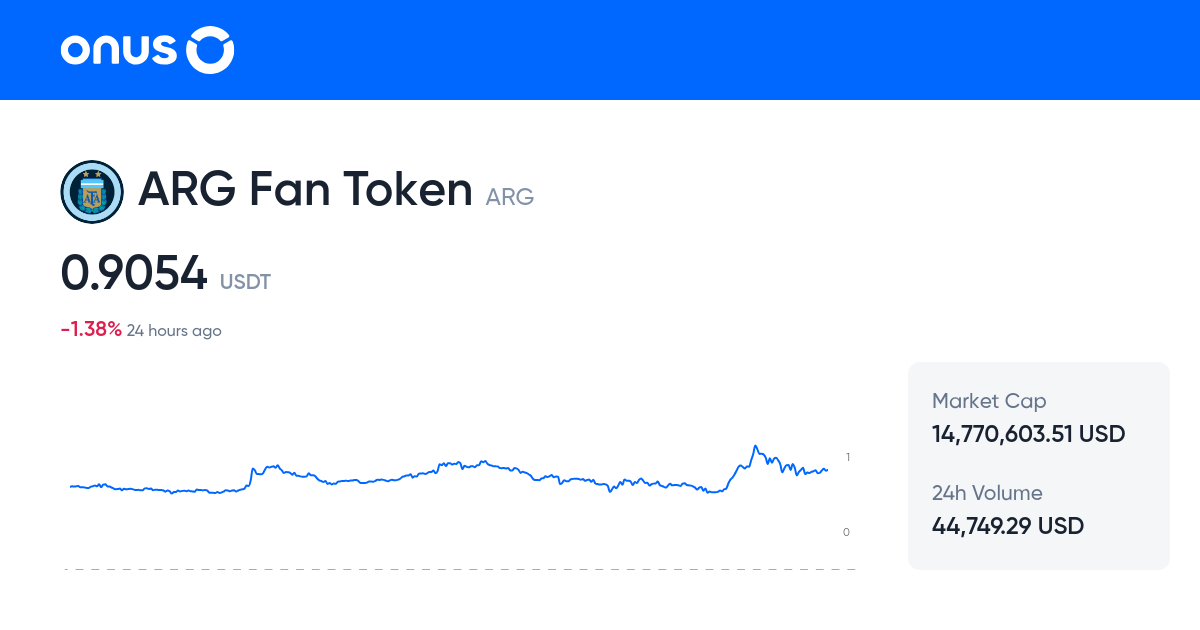
Task: Click the ONUS circular logo icon
Action: click(209, 49)
